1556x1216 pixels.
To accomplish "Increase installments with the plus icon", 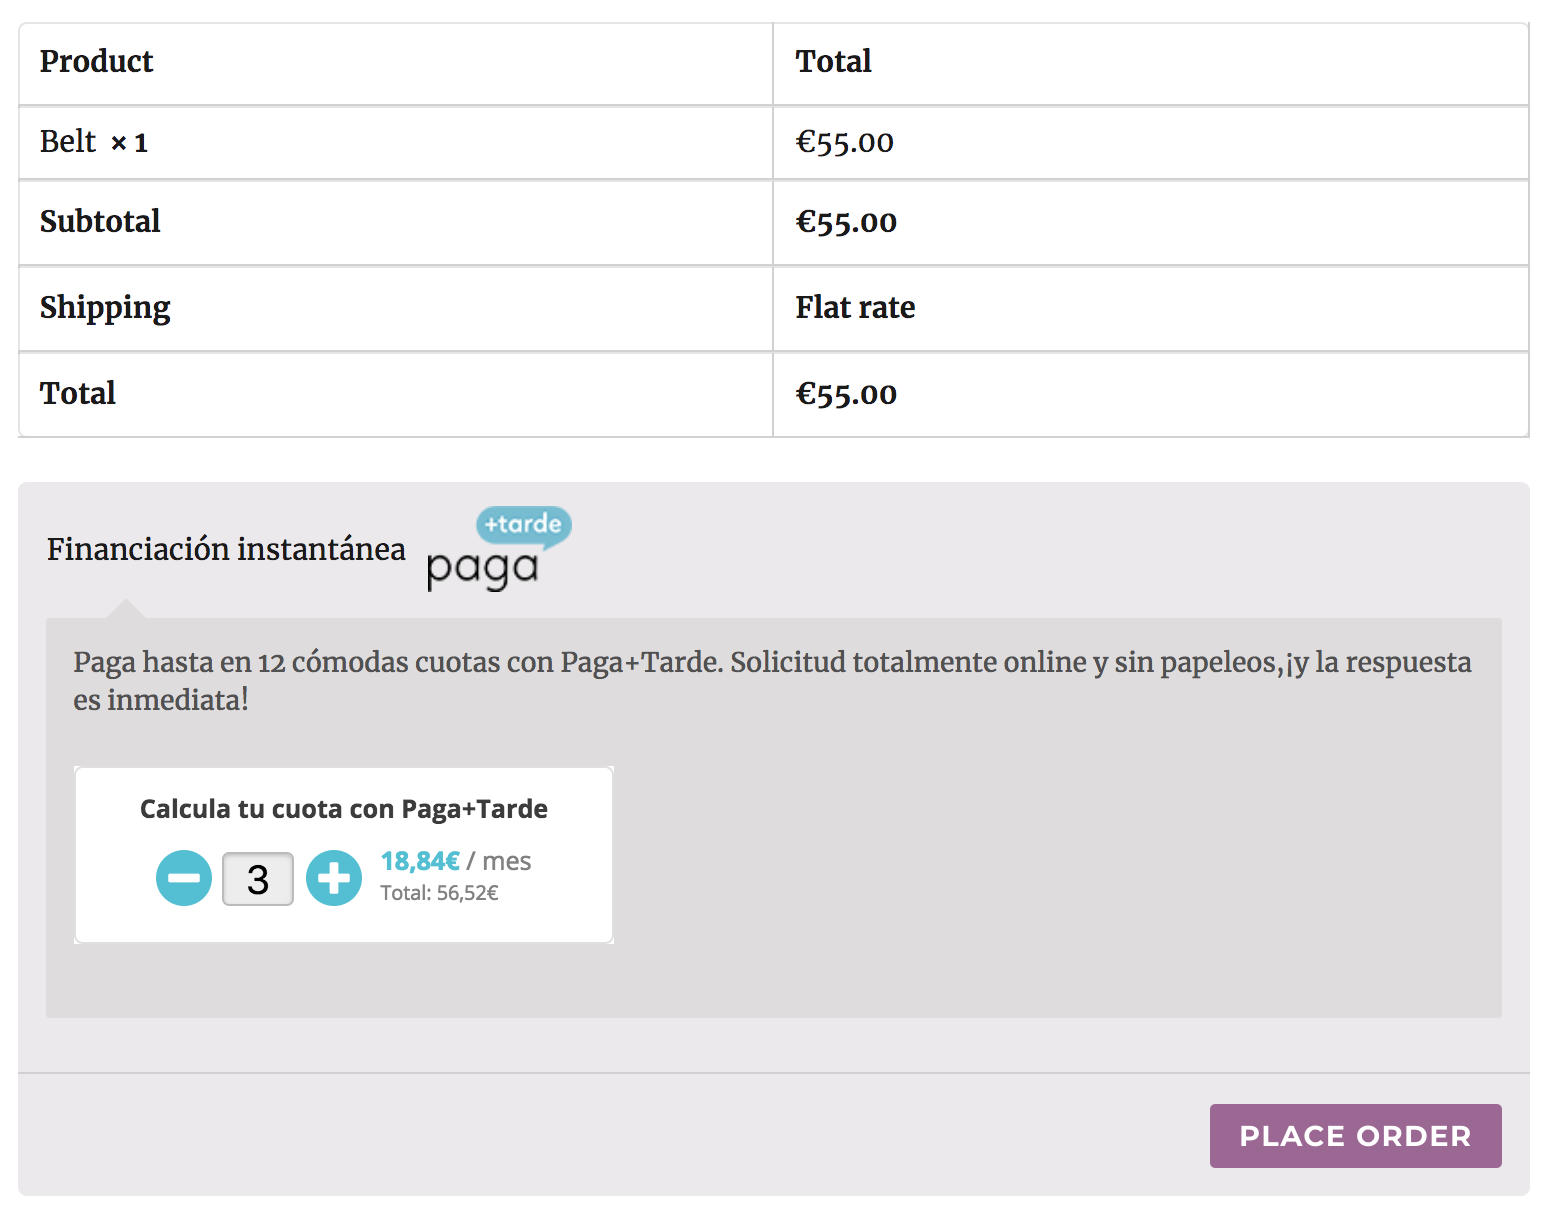I will (334, 879).
